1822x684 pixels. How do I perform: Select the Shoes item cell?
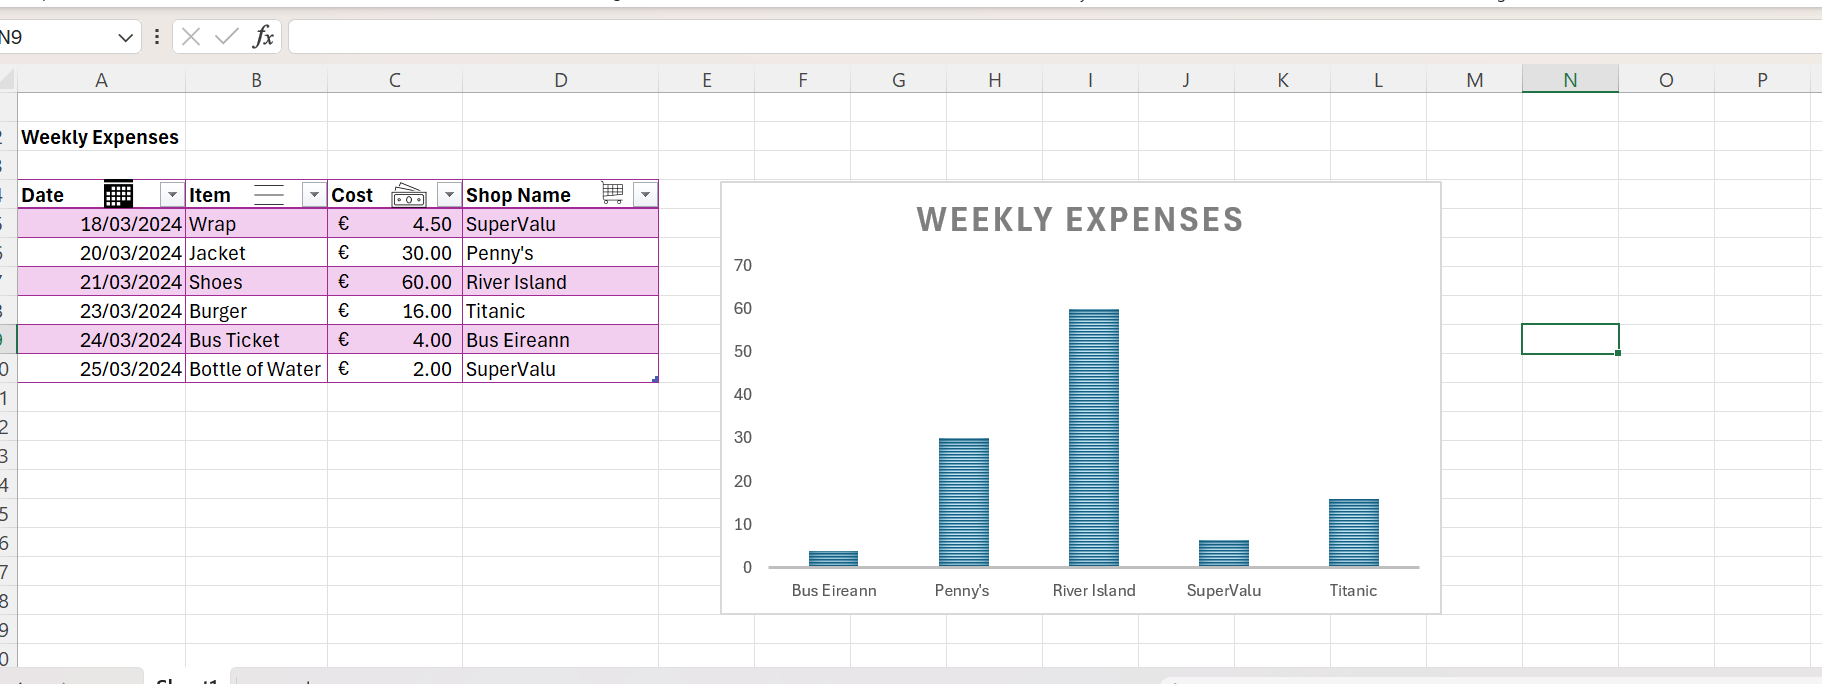pos(256,282)
